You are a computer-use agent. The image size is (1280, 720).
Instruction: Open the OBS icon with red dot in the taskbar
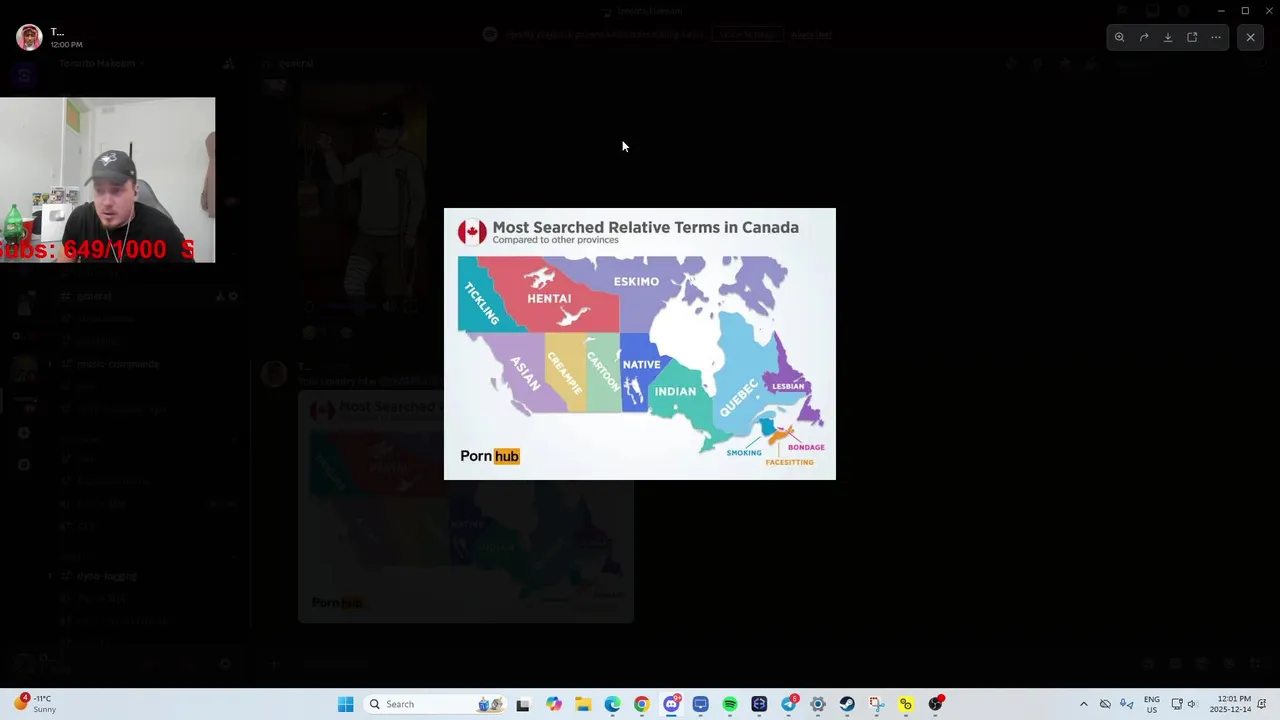coord(935,704)
